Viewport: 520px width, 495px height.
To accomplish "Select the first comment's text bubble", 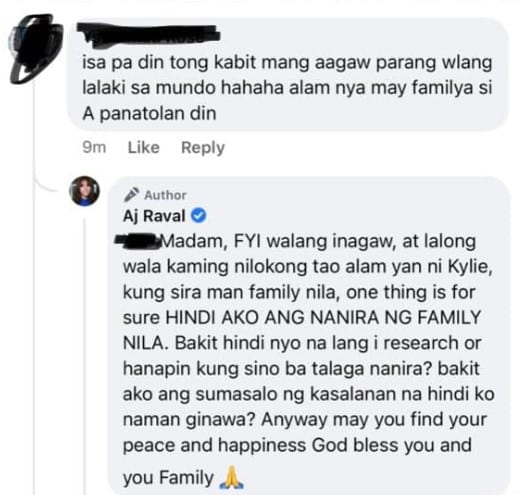I will click(288, 74).
